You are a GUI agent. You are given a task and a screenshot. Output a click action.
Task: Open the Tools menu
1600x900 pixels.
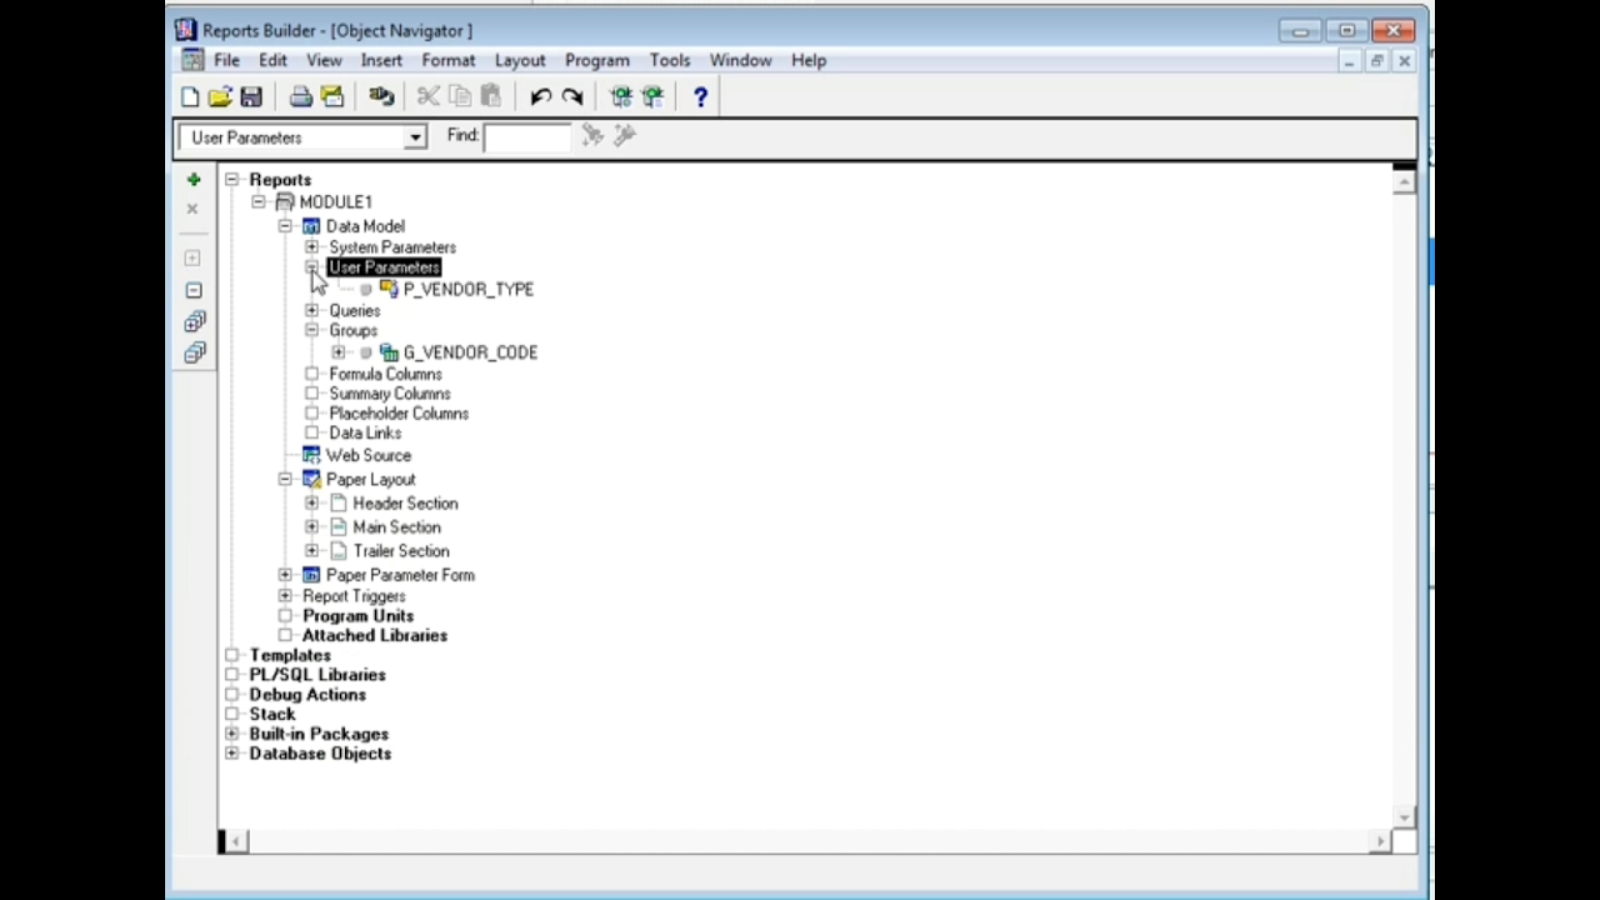click(669, 60)
